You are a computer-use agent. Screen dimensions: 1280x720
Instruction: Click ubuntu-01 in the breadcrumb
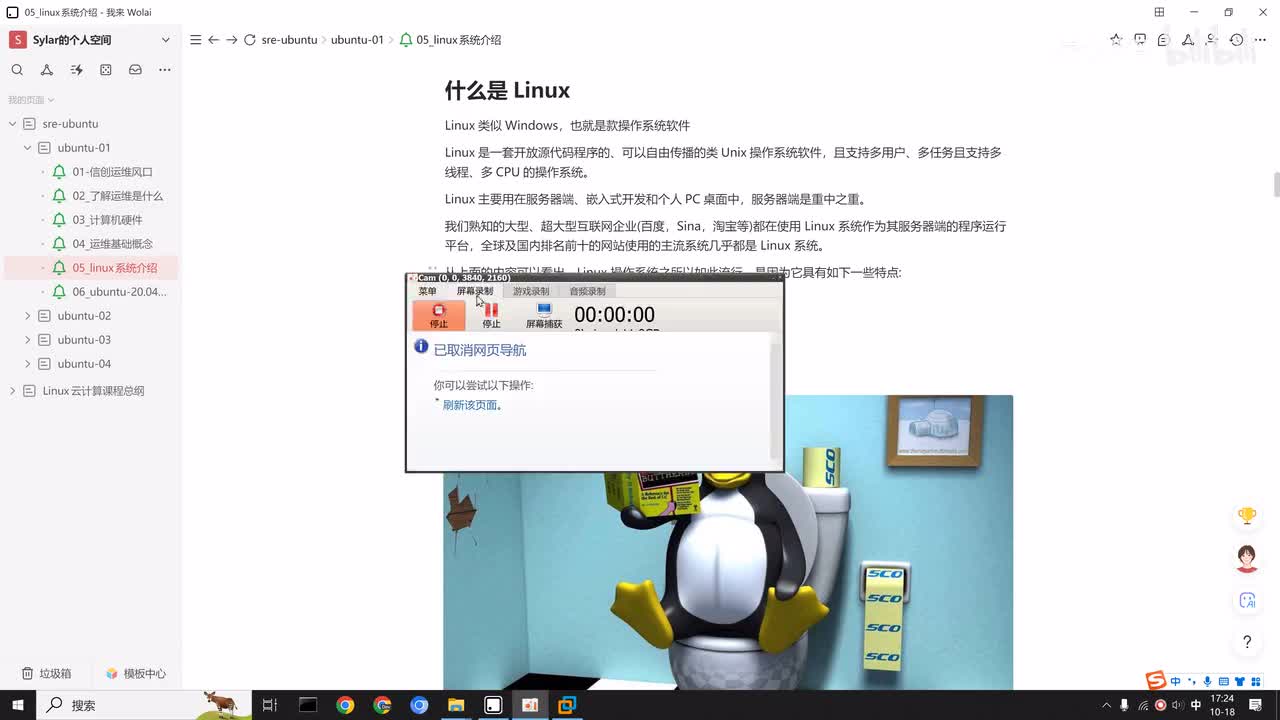tap(357, 40)
